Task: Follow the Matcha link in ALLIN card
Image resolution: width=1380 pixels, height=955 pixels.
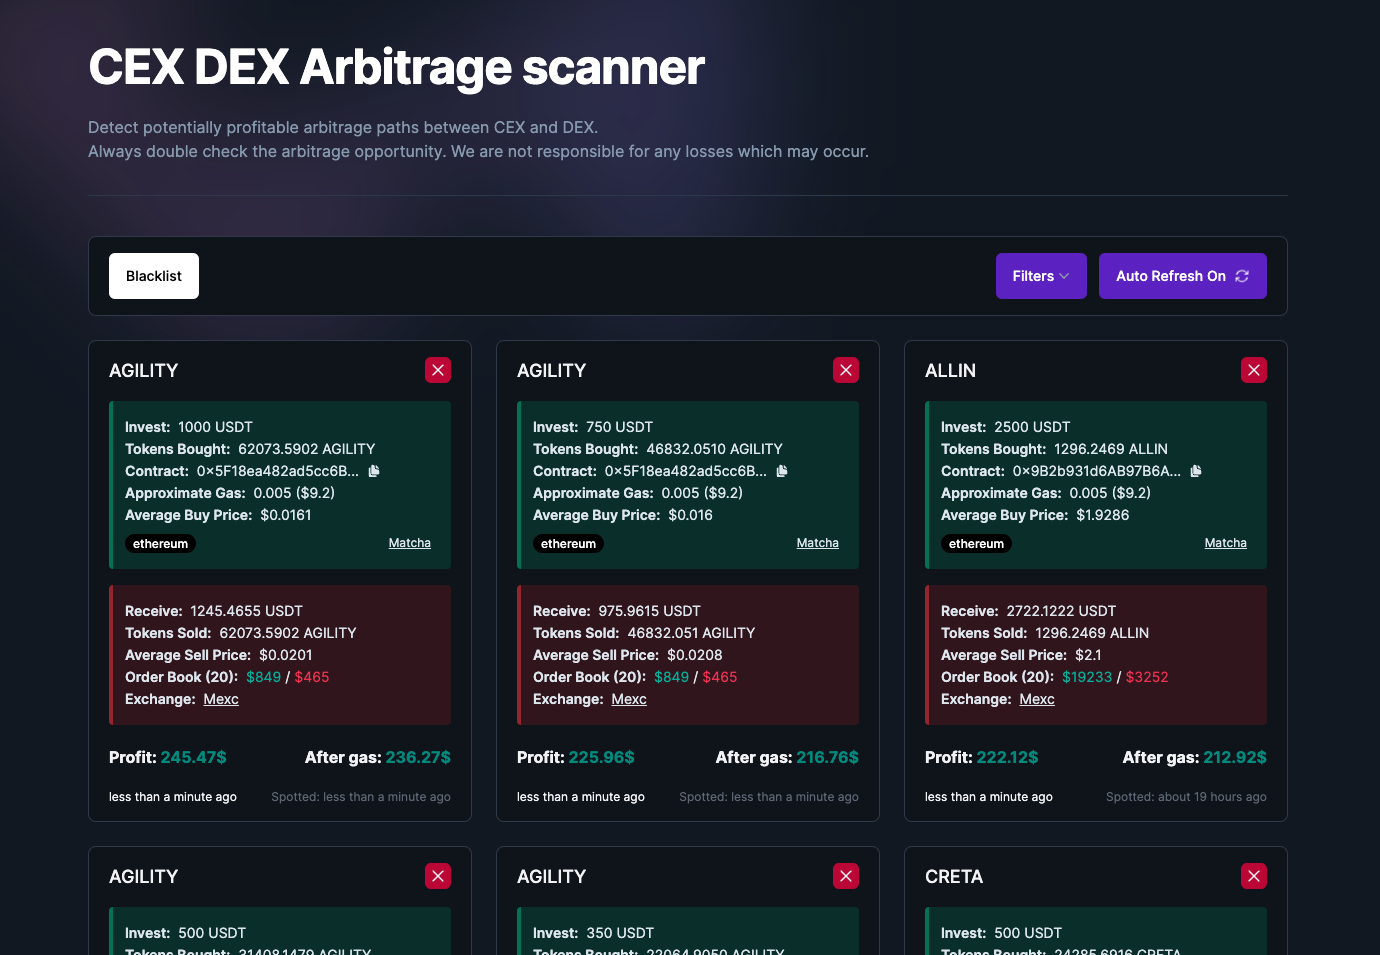Action: point(1225,543)
